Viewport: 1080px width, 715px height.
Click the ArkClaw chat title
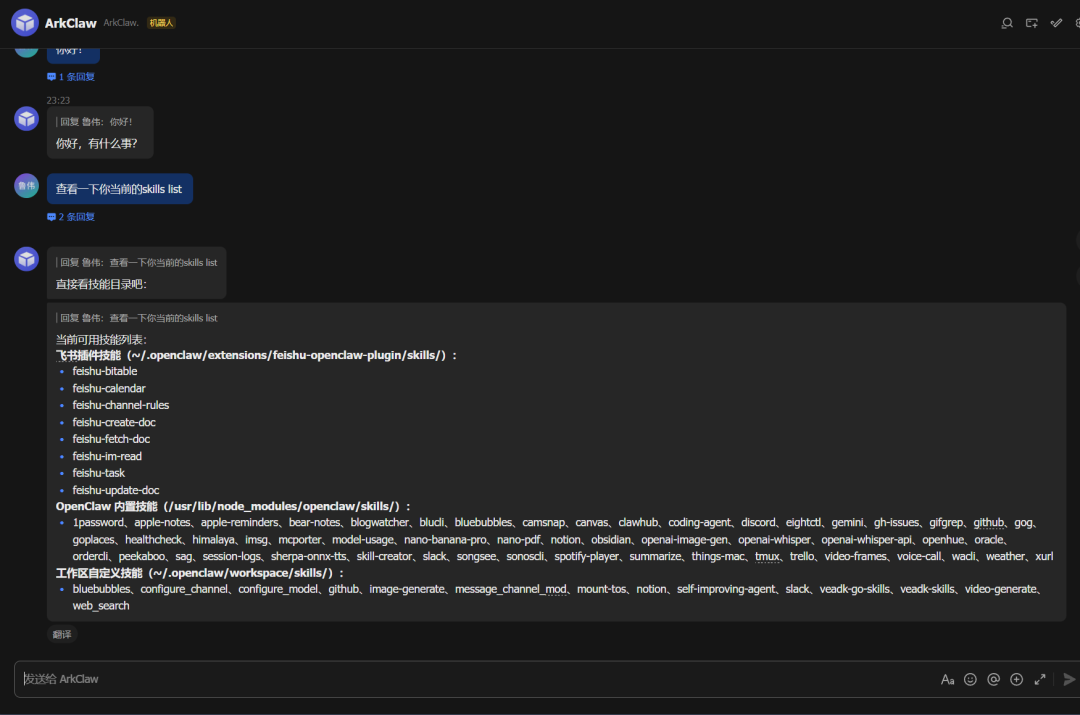pos(70,23)
